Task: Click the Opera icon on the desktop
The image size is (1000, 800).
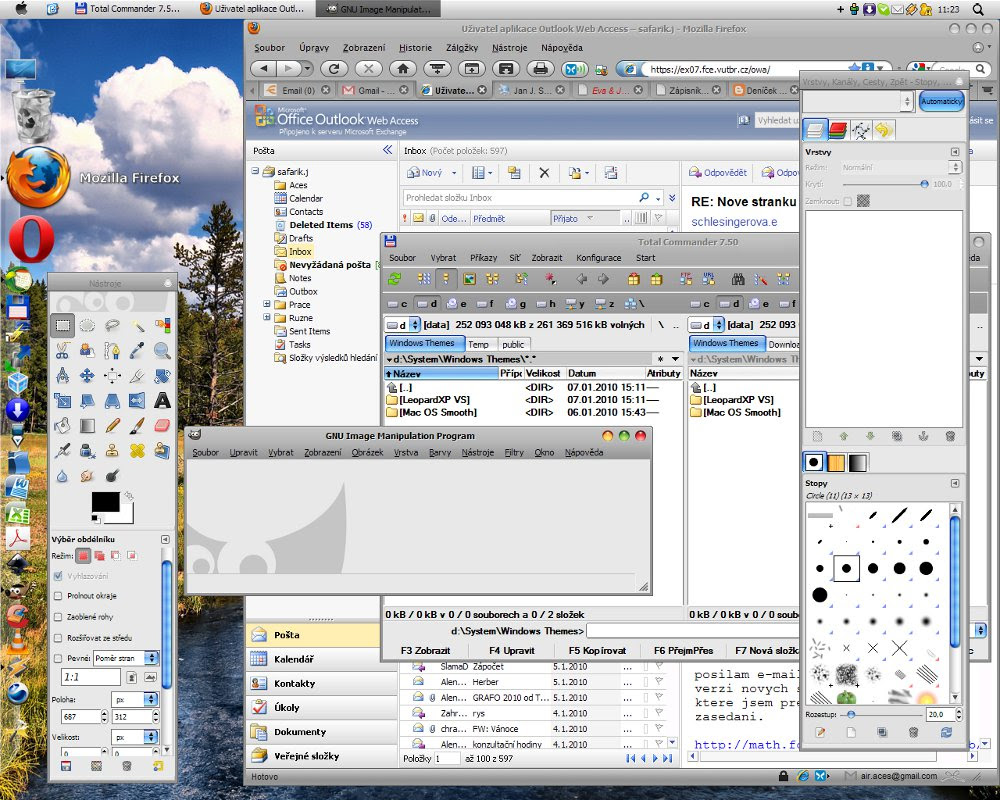Action: (31, 239)
